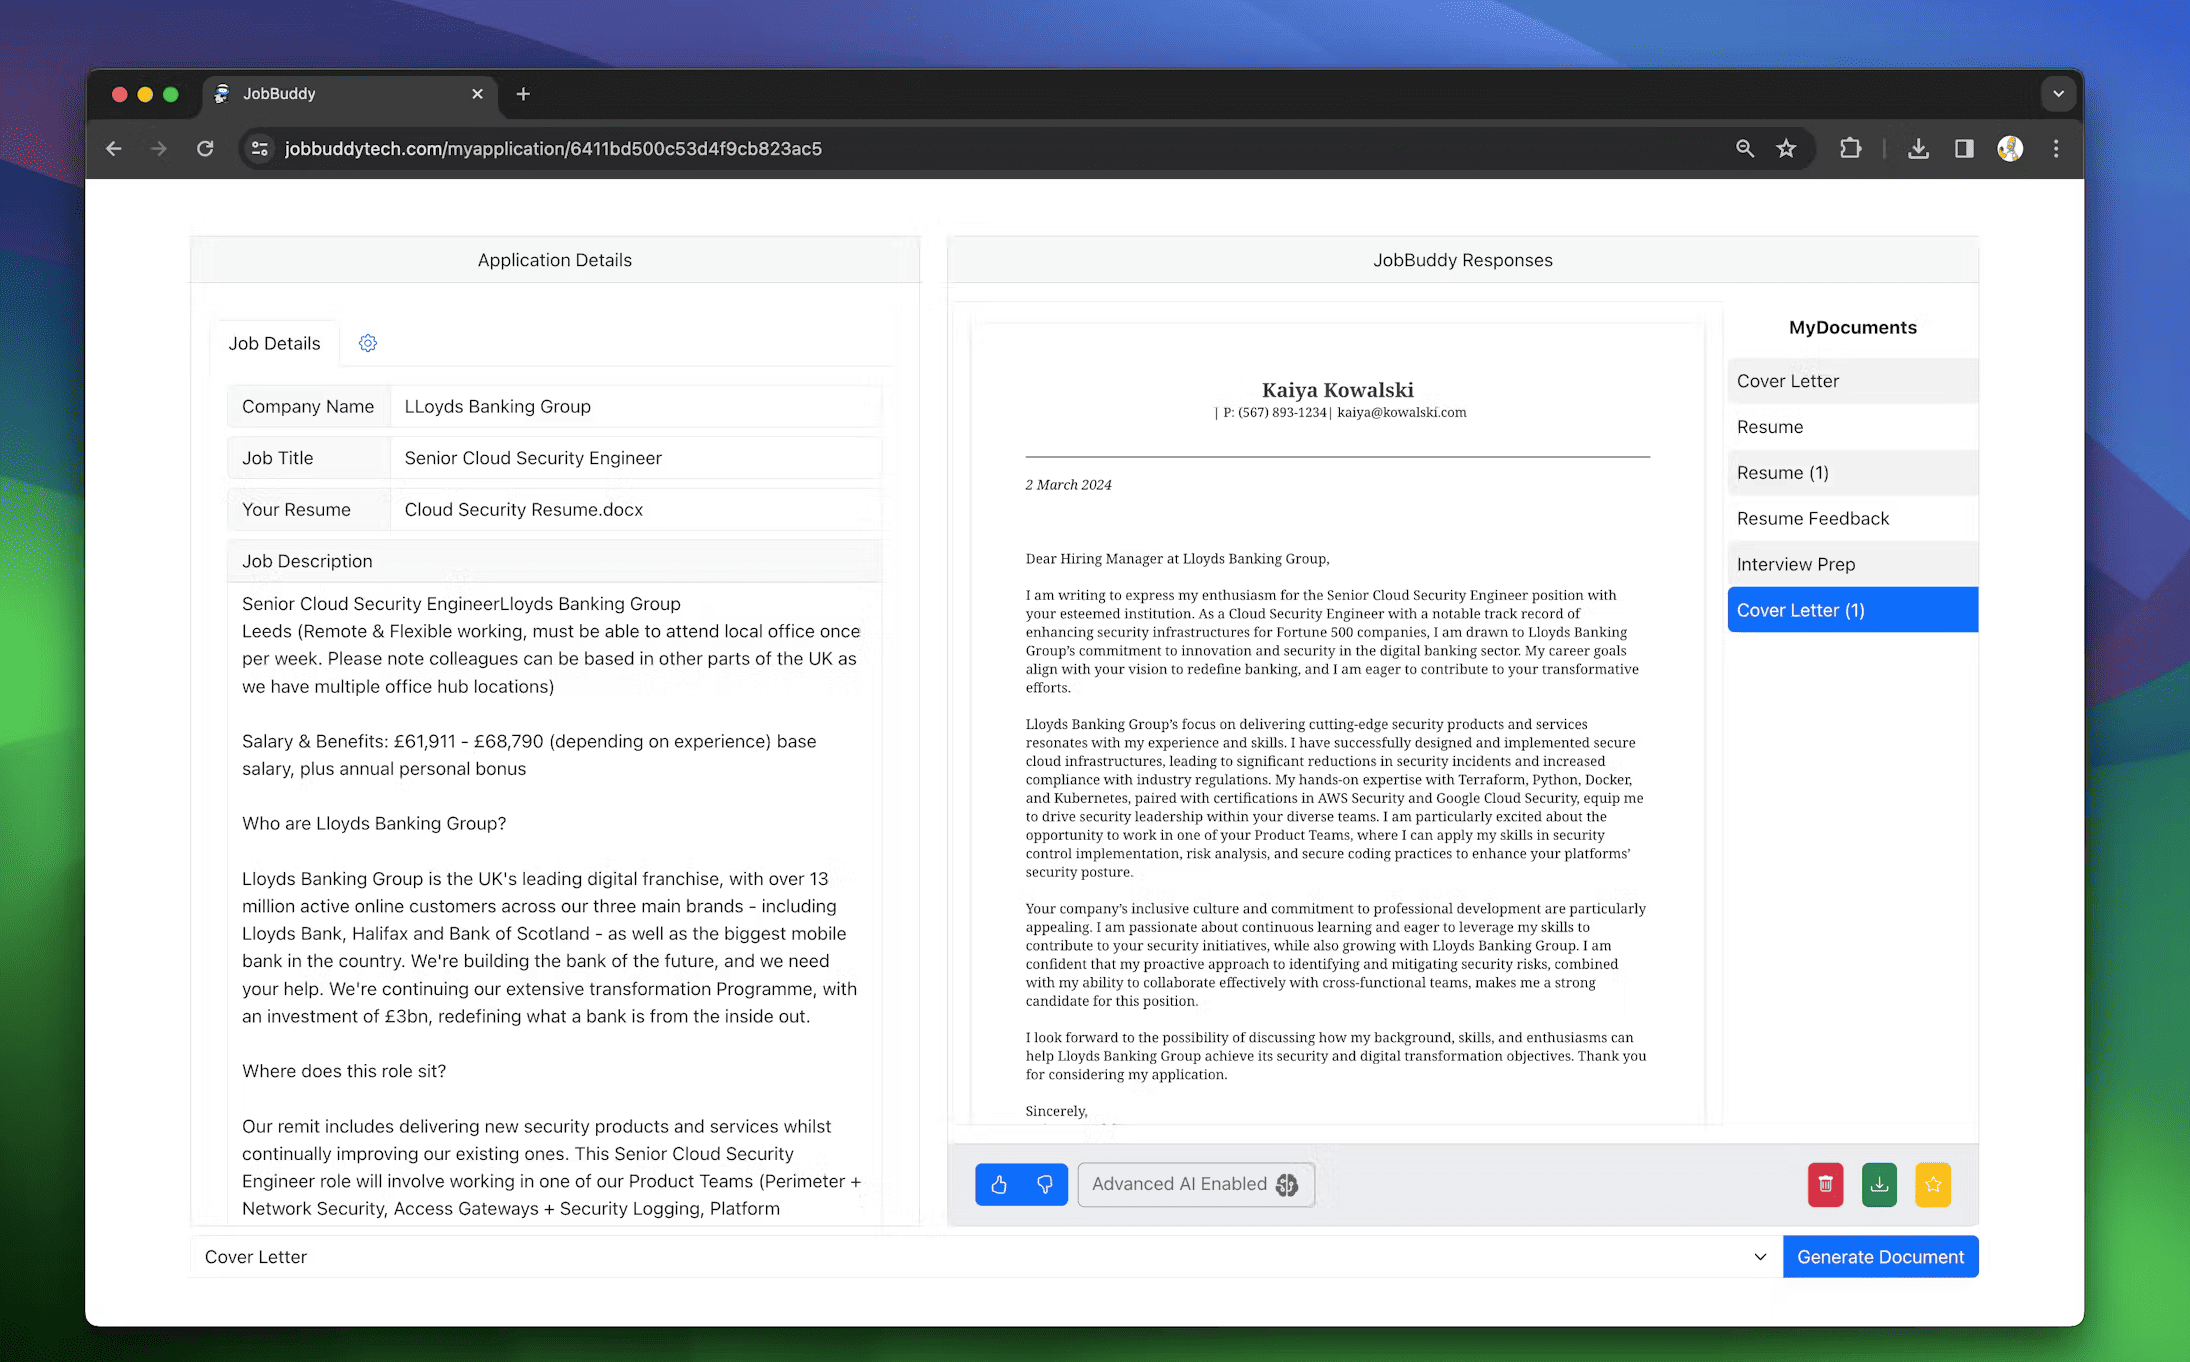Click the name Kaiya Kowalski in the letter
The width and height of the screenshot is (2190, 1362).
click(1337, 390)
